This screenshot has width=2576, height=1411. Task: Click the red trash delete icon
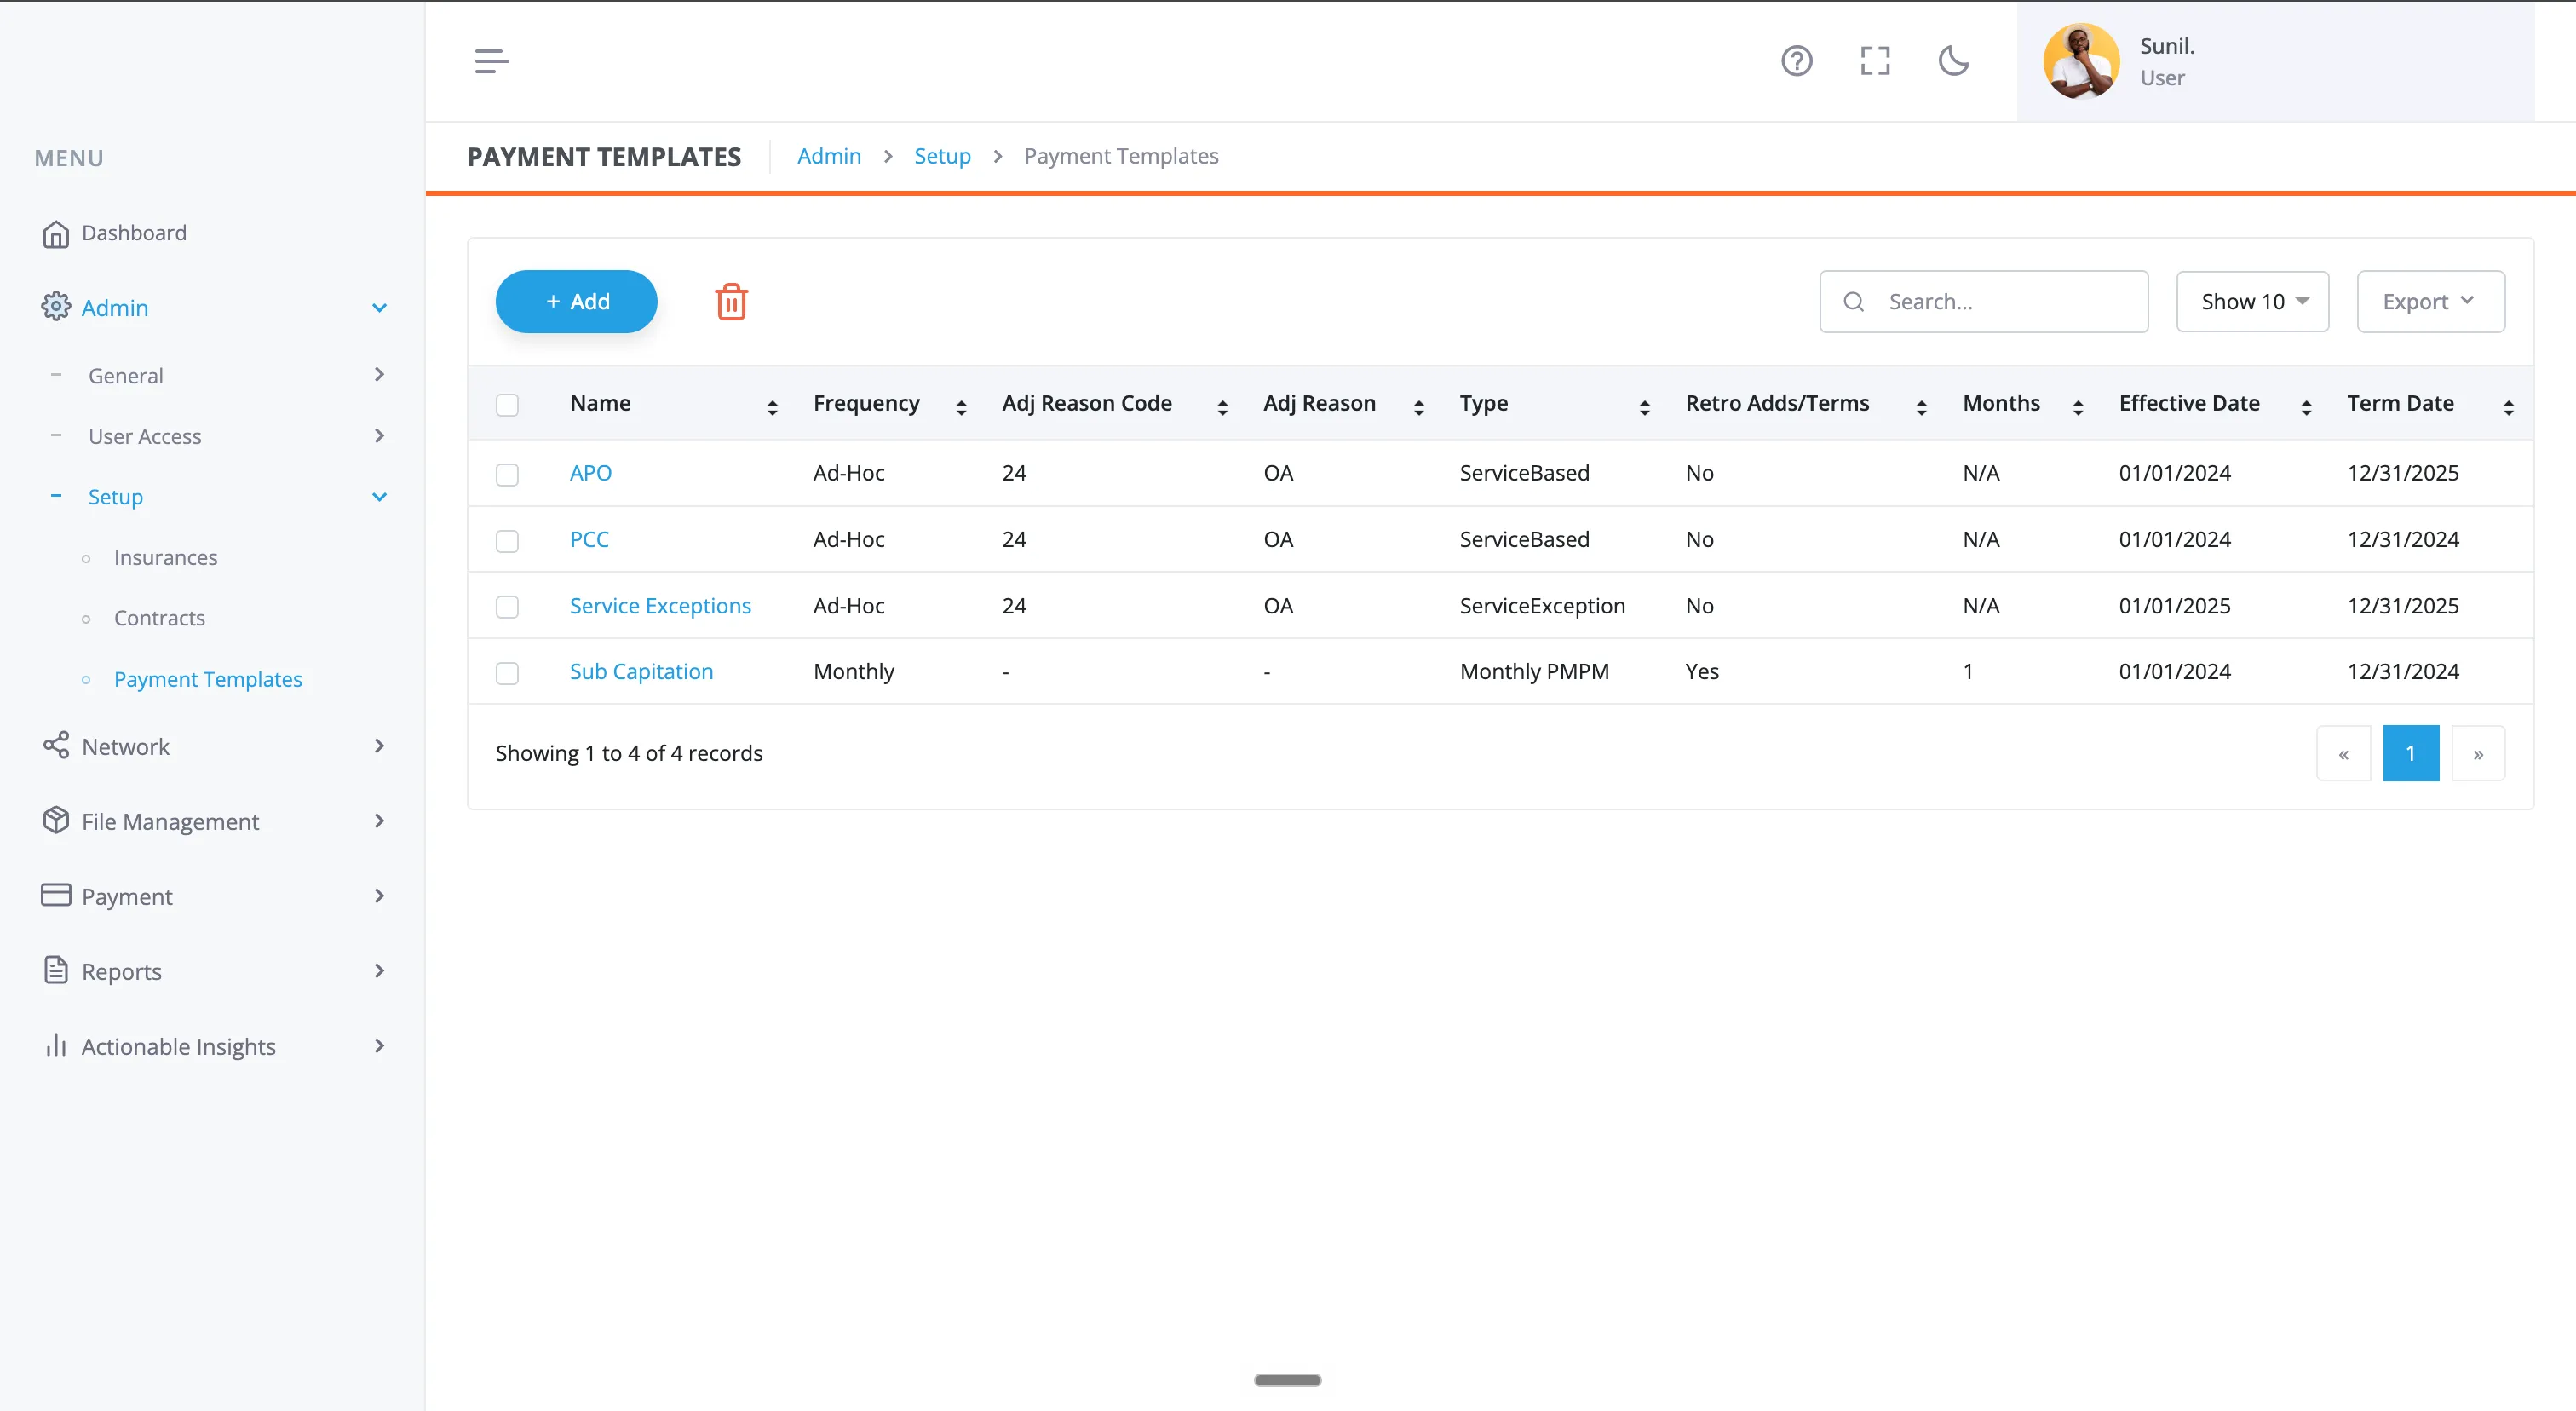tap(731, 301)
